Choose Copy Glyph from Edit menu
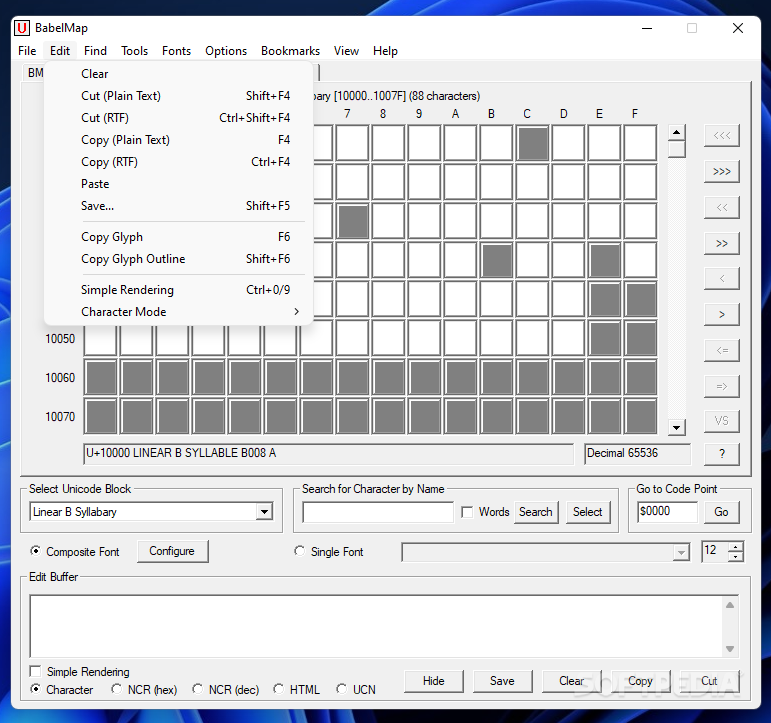The width and height of the screenshot is (771, 723). [179, 237]
